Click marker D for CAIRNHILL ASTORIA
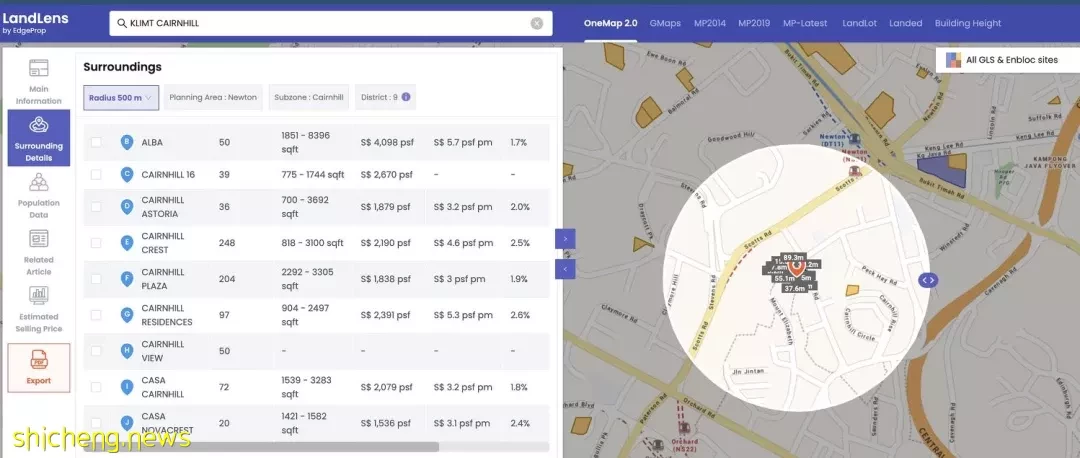The height and width of the screenshot is (458, 1080). click(127, 207)
